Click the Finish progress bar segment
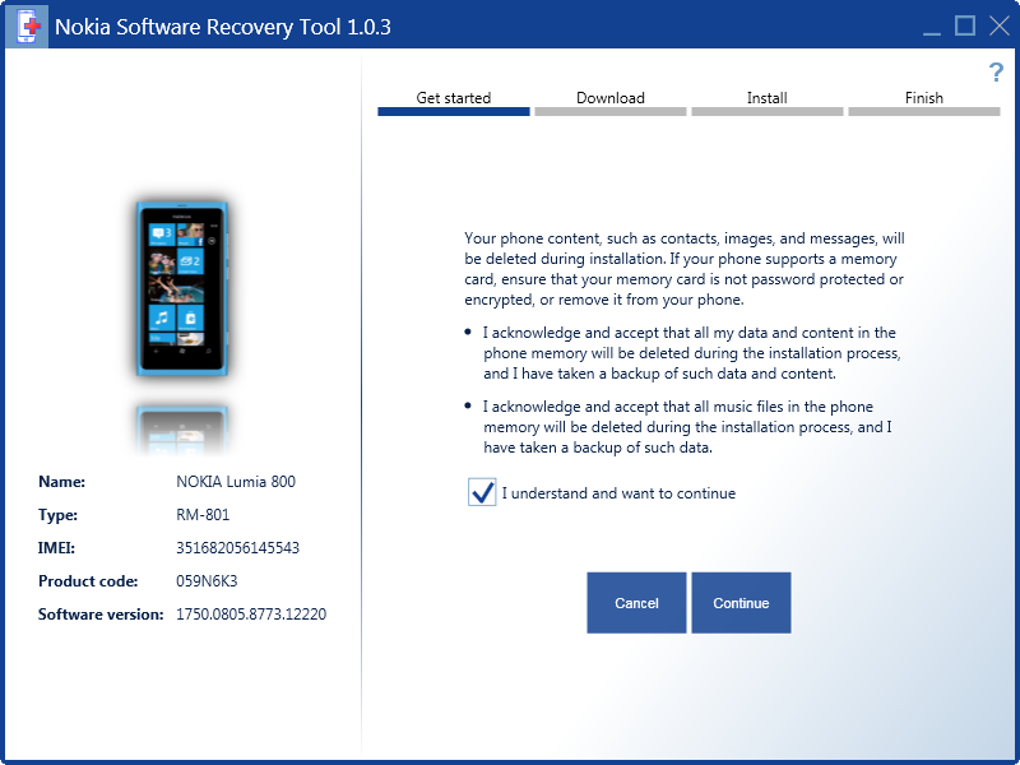 click(x=924, y=112)
